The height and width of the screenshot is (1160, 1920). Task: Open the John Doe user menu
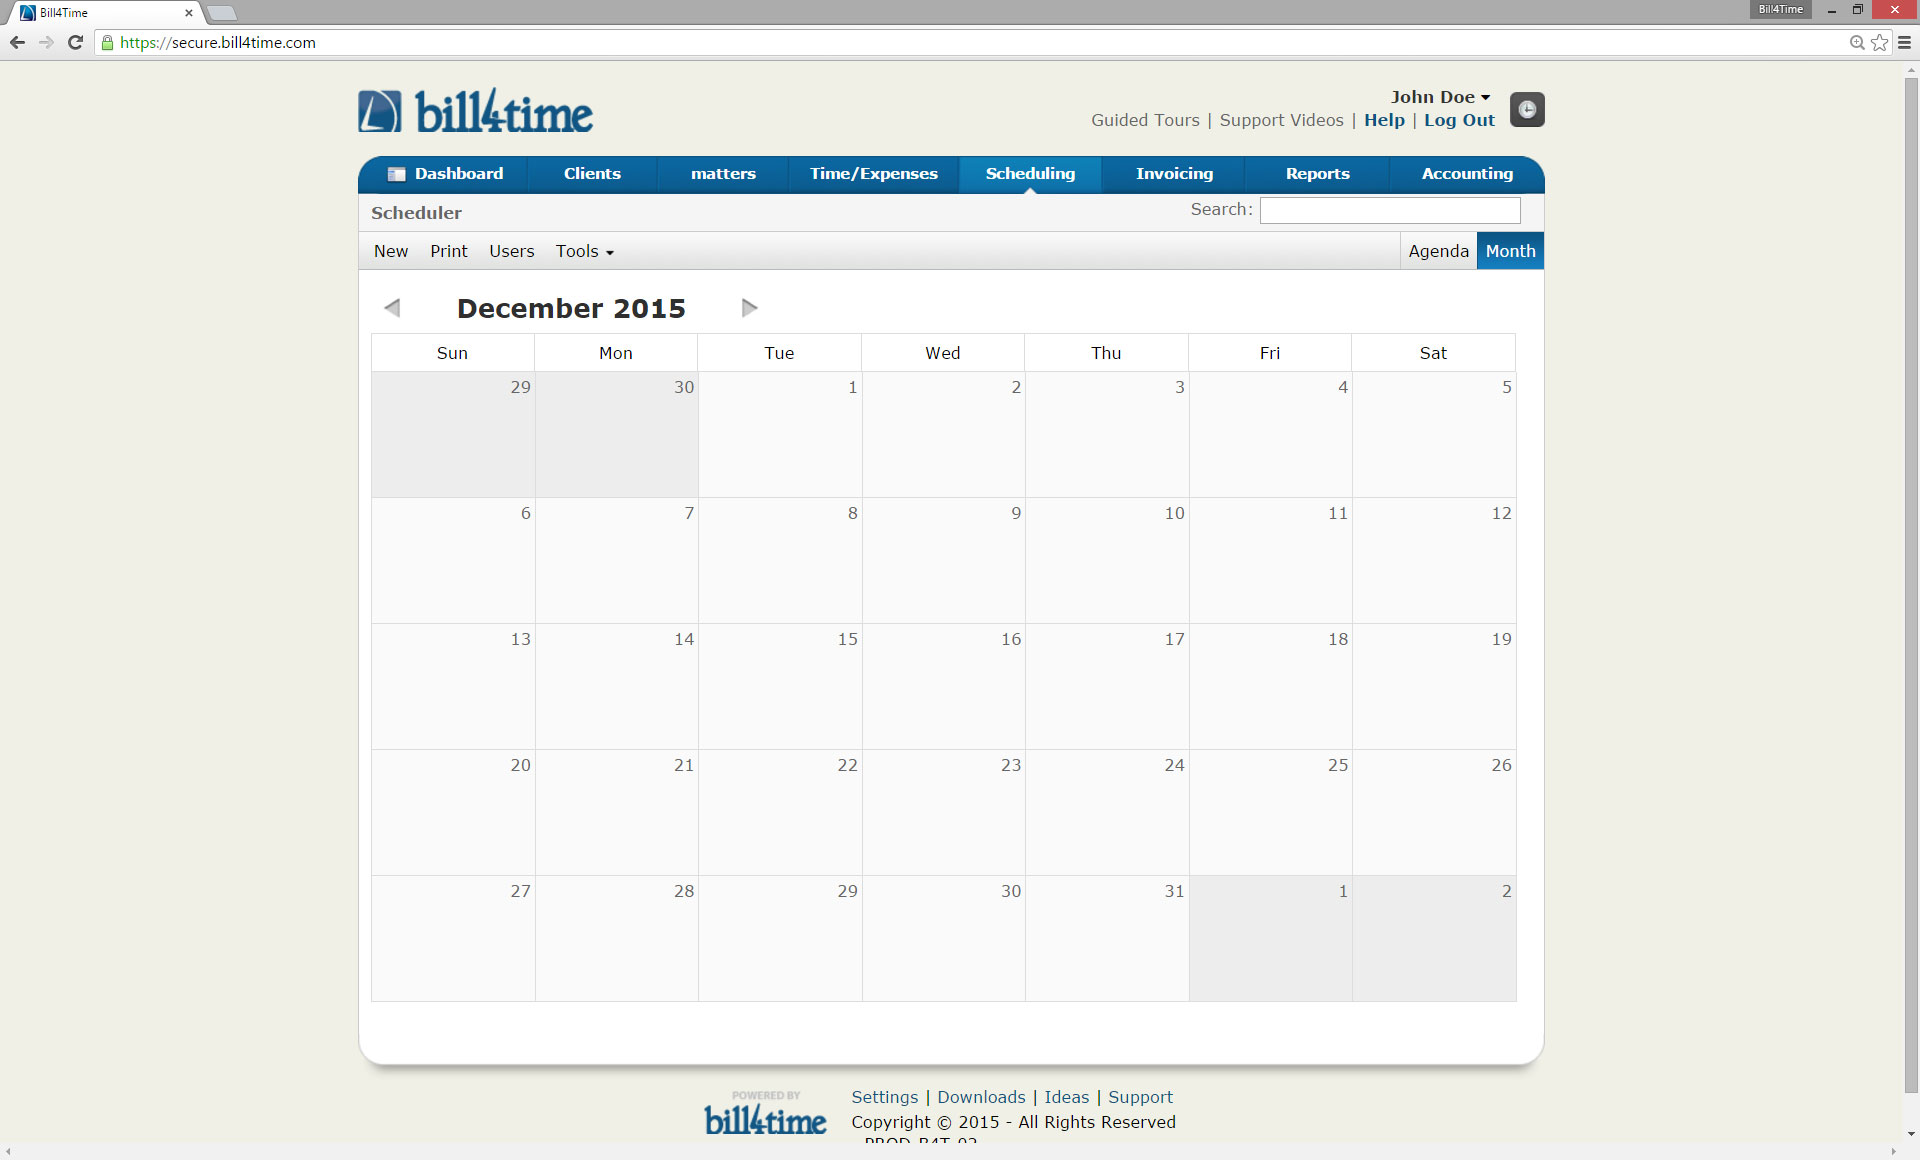click(x=1440, y=97)
